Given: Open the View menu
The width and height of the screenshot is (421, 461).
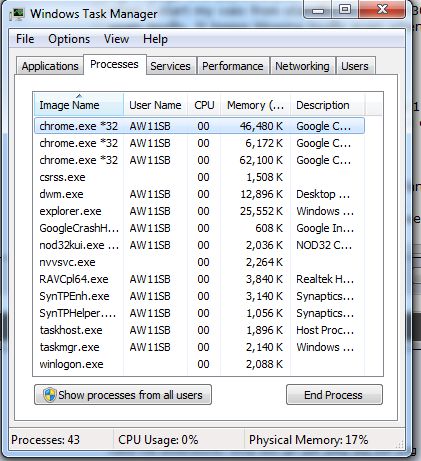Looking at the screenshot, I should click(x=116, y=39).
